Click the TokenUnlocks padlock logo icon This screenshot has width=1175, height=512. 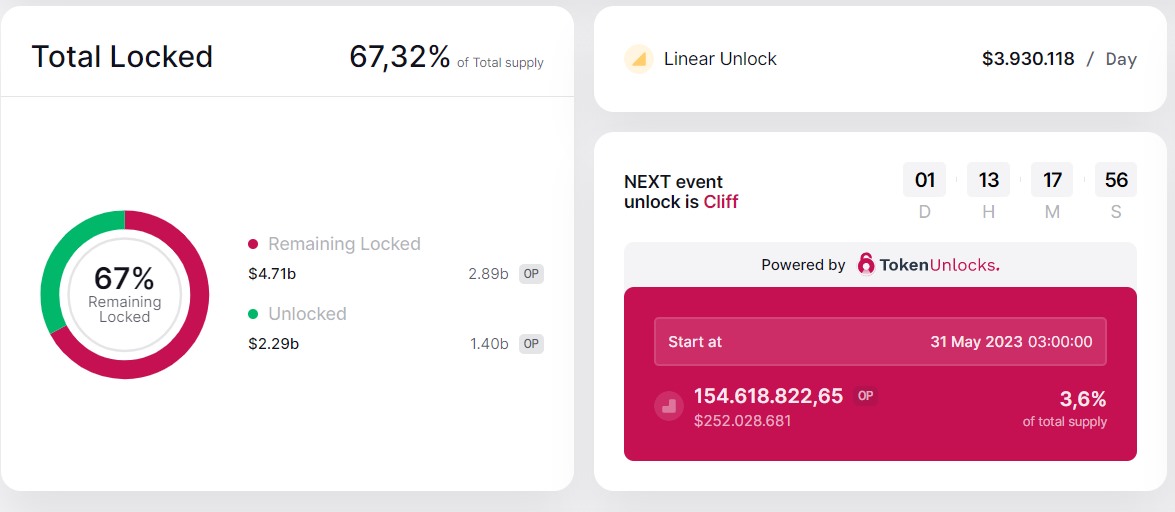866,264
